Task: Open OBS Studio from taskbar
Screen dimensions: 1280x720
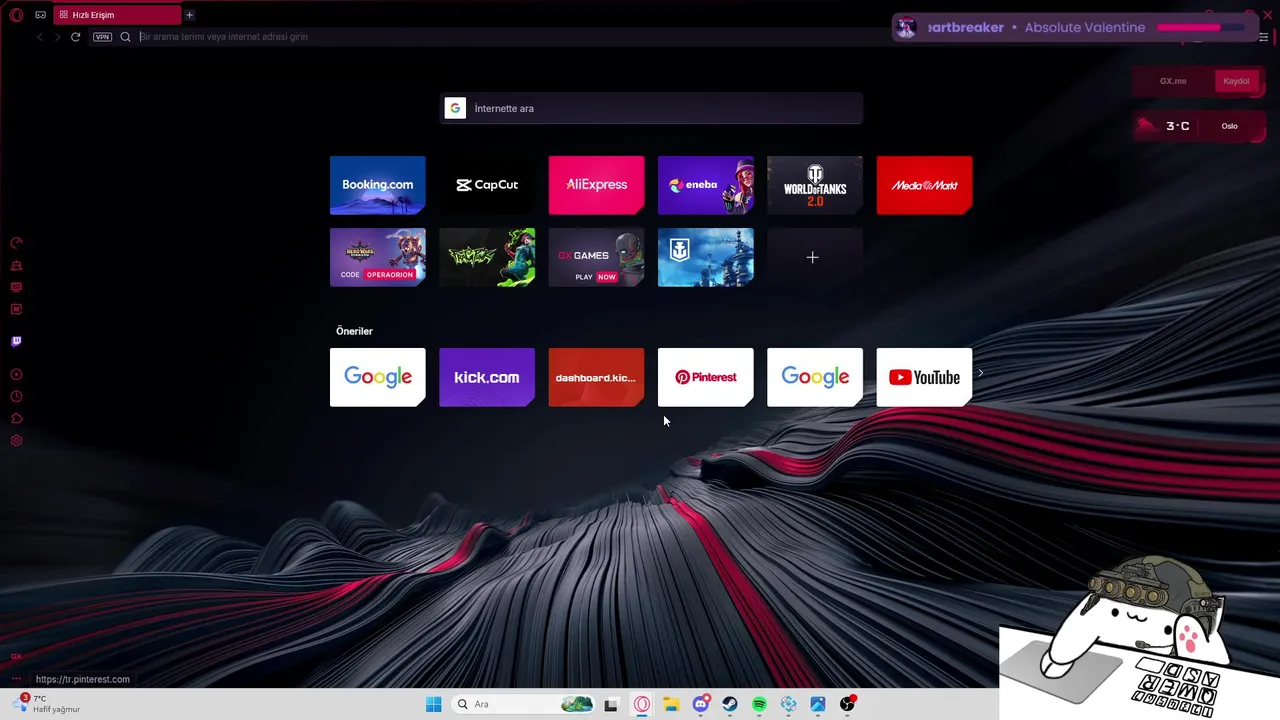Action: tap(847, 704)
